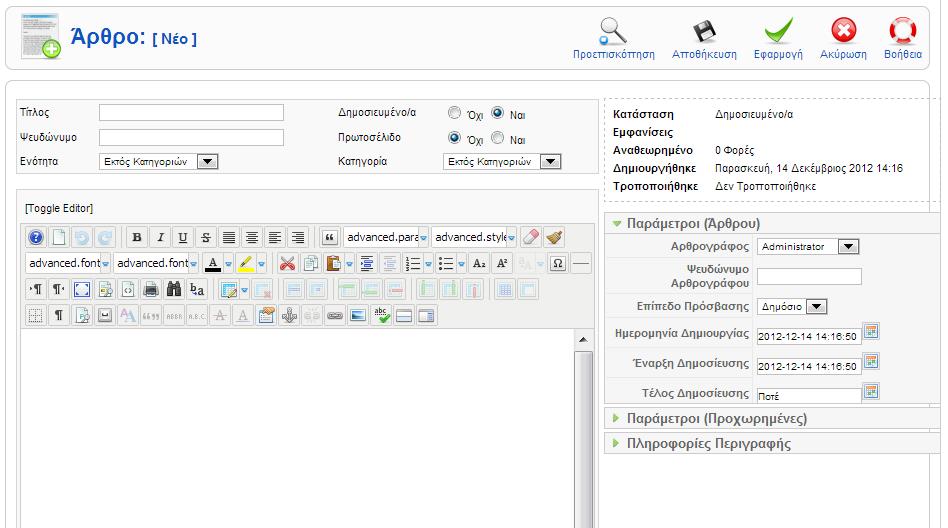Select Όχι for Πρωτοσέλιδο

pyautogui.click(x=454, y=137)
